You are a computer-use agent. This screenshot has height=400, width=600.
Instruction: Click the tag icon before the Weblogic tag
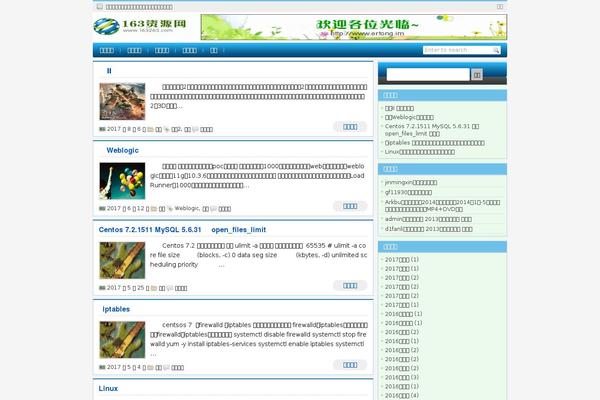pos(170,209)
